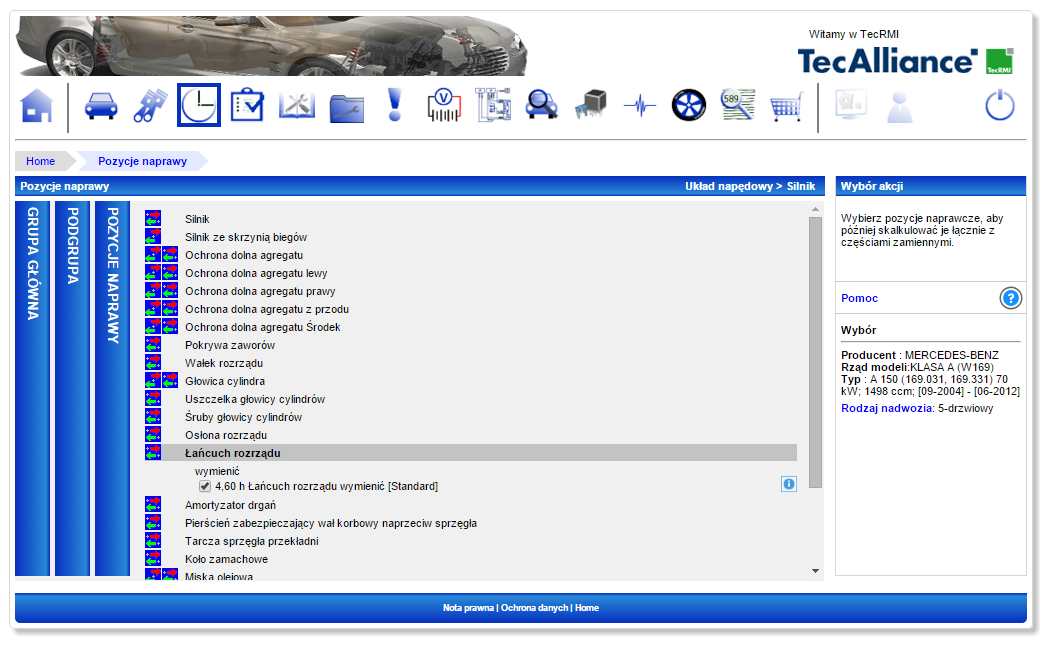Click the power logout icon
The width and height of the screenshot is (1051, 647).
pos(1000,105)
